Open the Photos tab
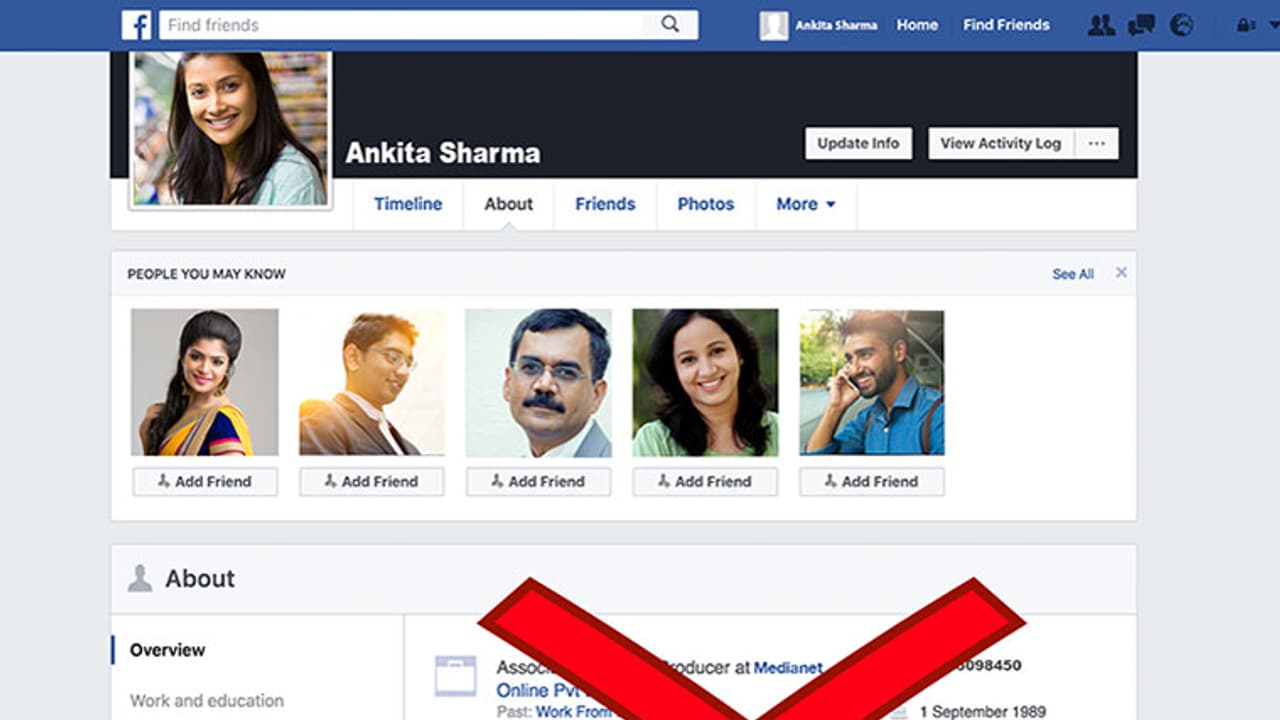The width and height of the screenshot is (1280, 720). [x=706, y=204]
